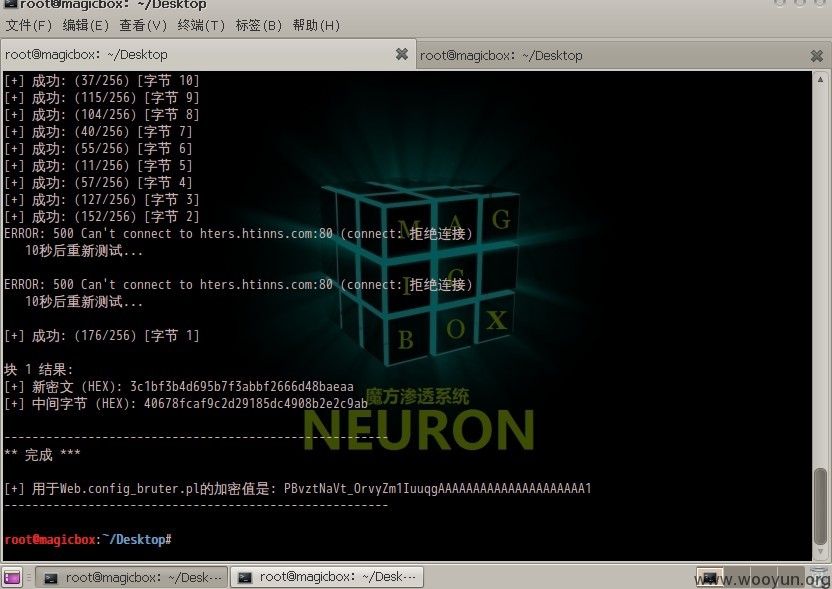
Task: Click the system tray monitor icon
Action: (709, 577)
